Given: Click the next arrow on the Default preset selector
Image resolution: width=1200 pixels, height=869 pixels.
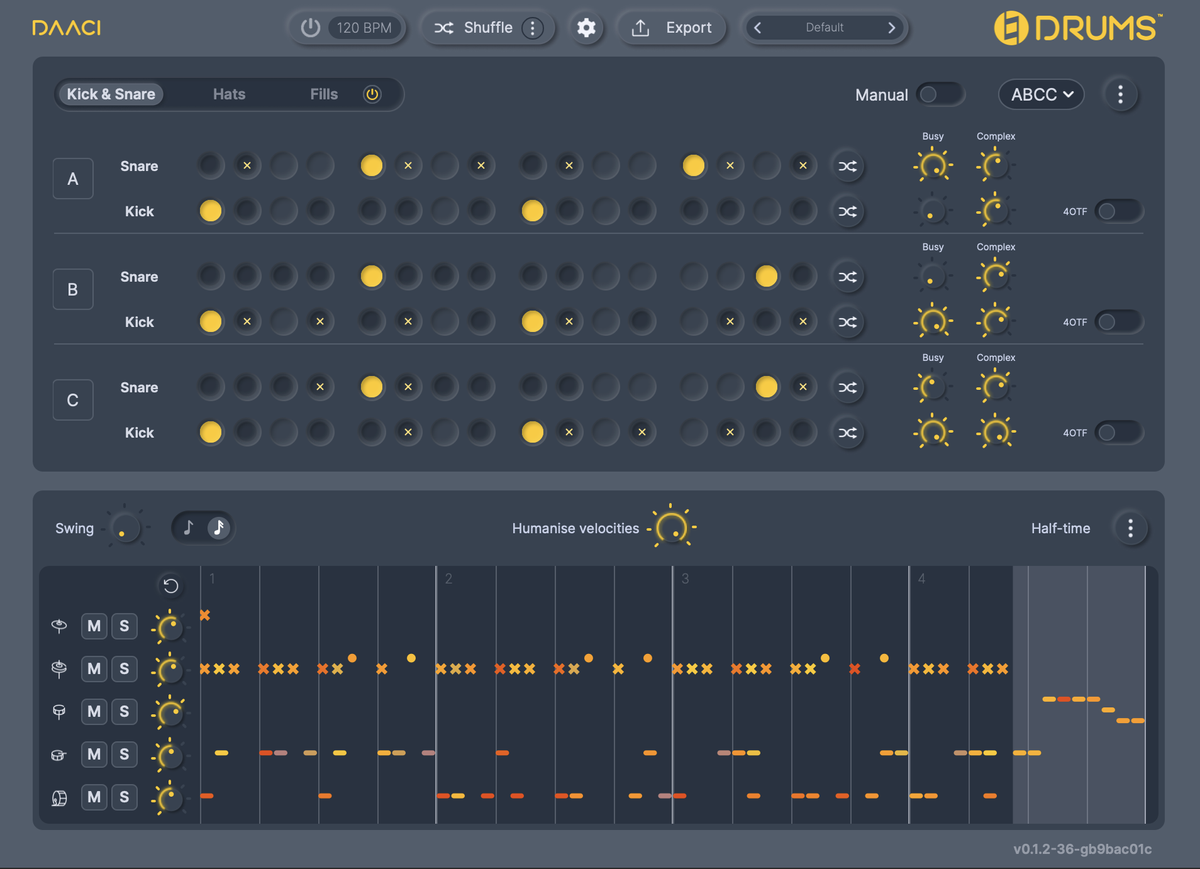Looking at the screenshot, I should pos(890,28).
